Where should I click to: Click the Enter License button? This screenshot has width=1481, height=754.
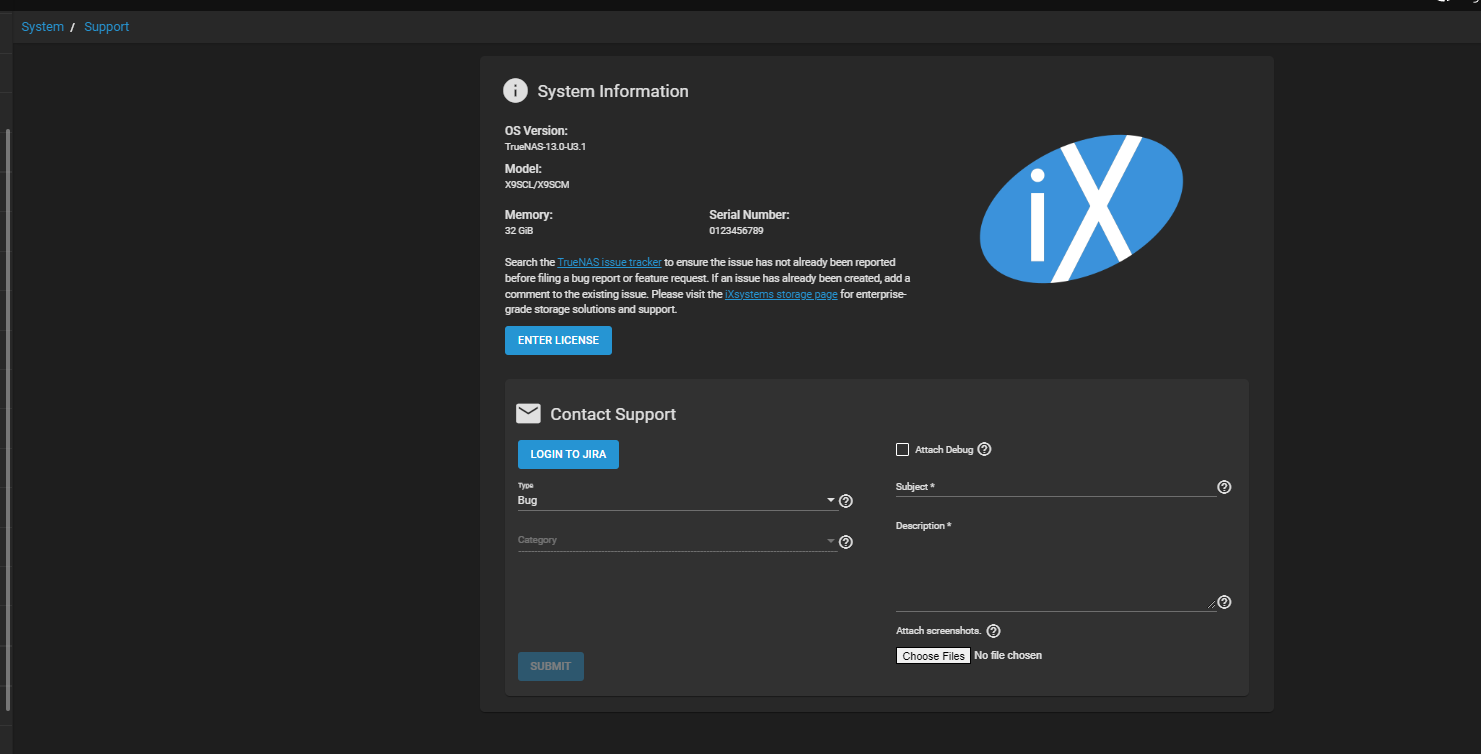(x=558, y=340)
